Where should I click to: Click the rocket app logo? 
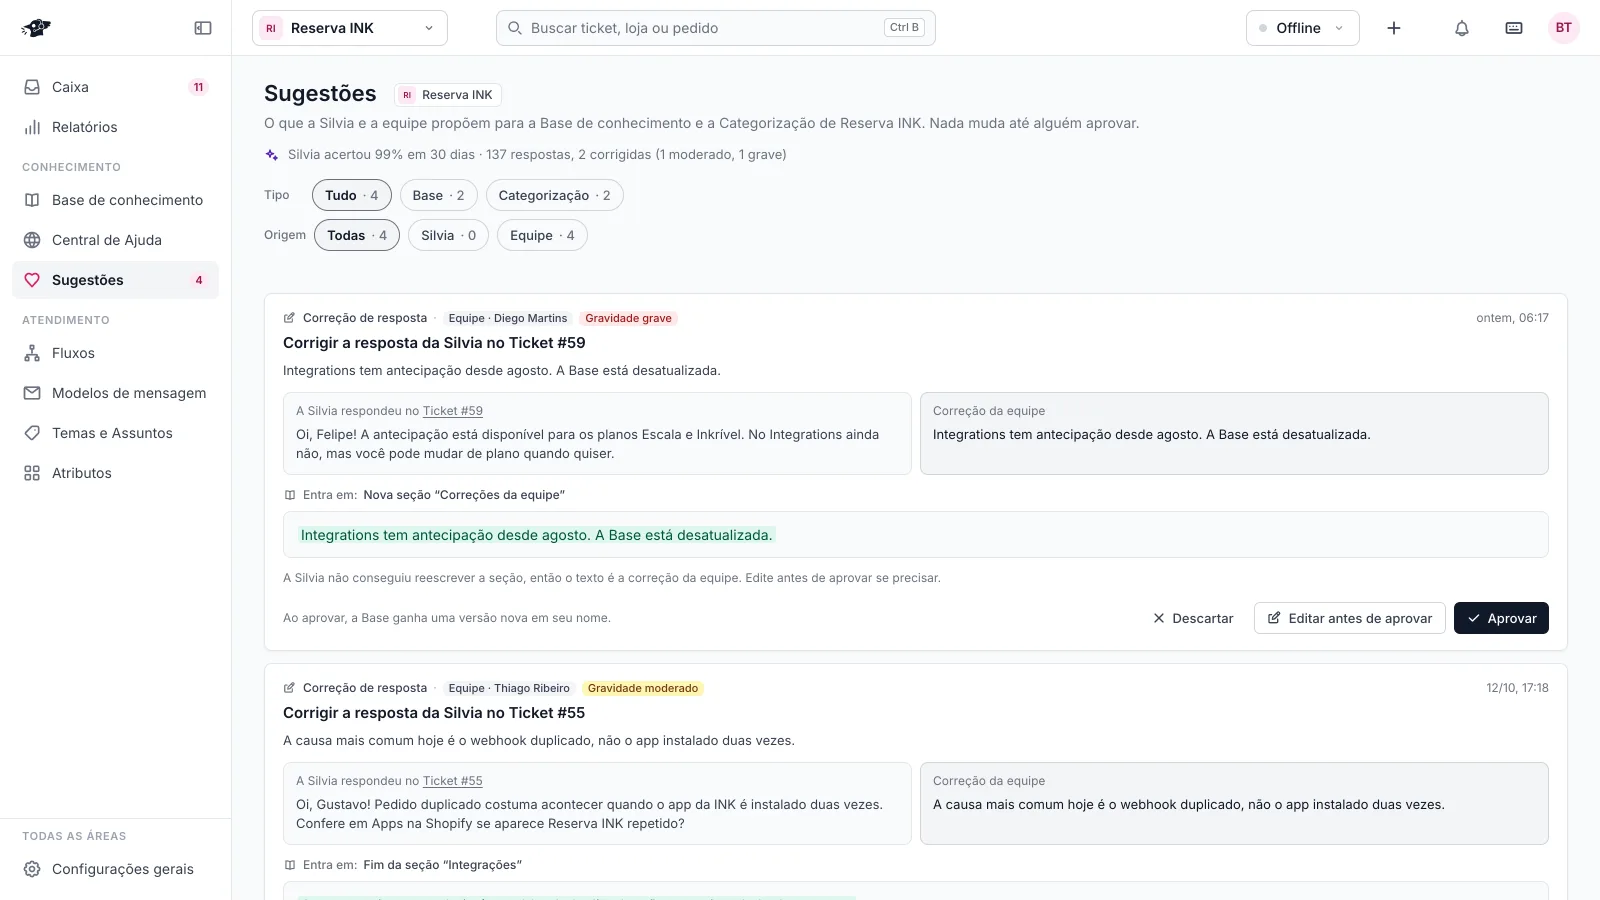tap(36, 28)
